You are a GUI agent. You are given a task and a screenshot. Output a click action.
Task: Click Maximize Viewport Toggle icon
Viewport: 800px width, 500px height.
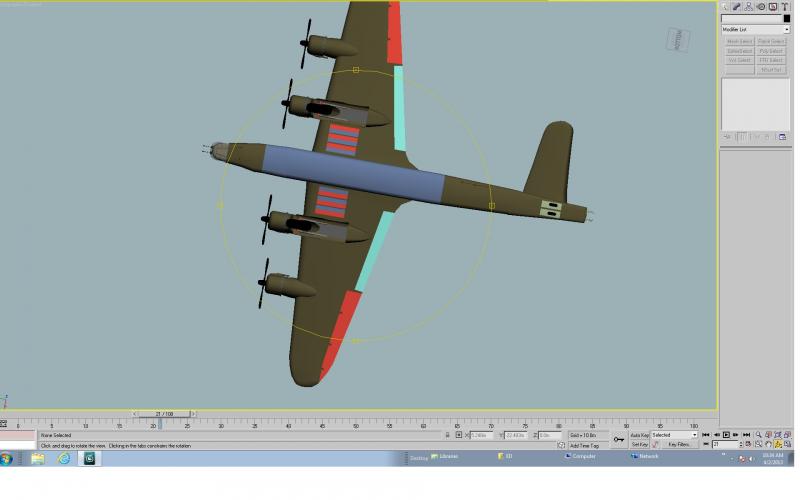click(788, 444)
